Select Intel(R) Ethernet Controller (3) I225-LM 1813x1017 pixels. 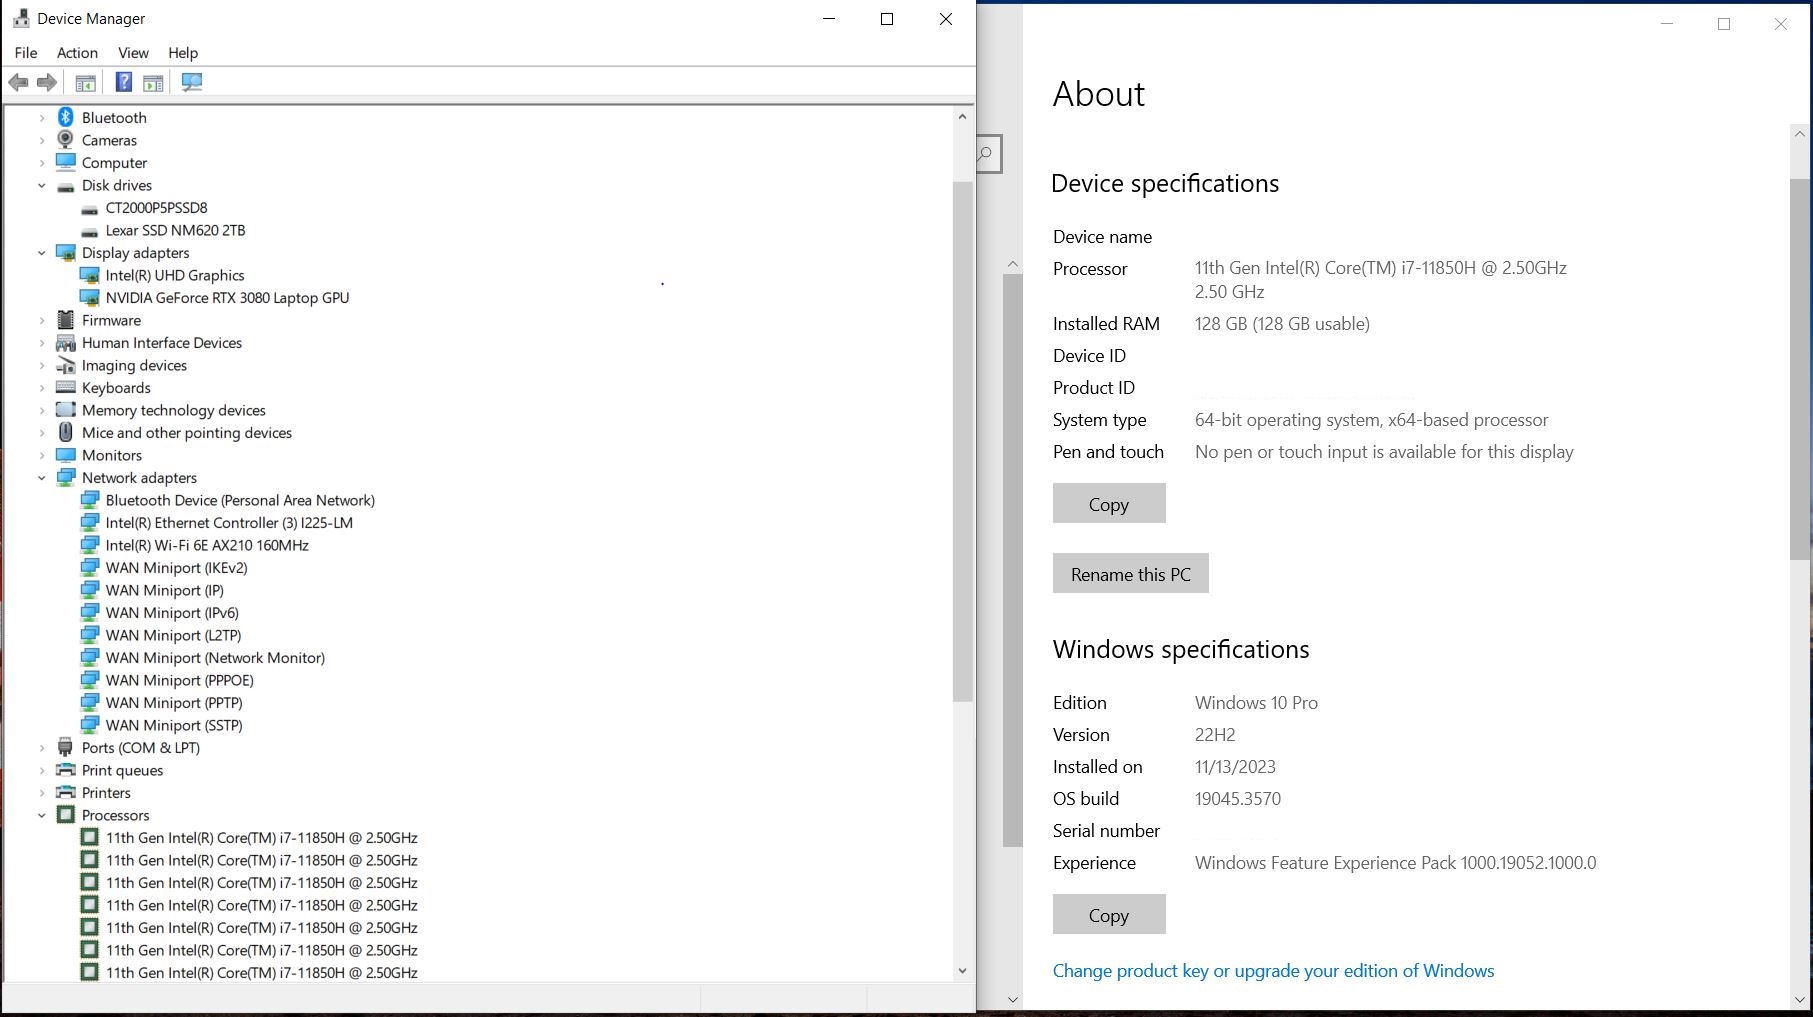pyautogui.click(x=229, y=523)
